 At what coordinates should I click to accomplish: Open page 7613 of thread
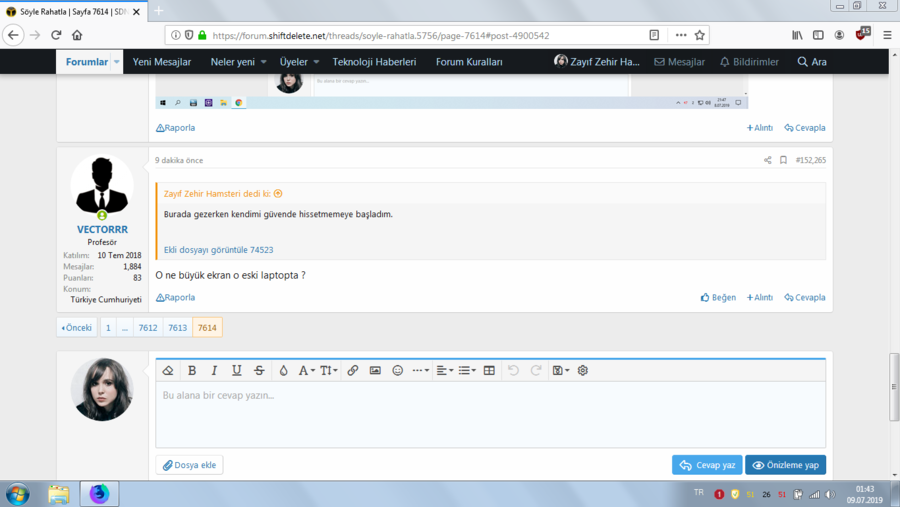(177, 328)
